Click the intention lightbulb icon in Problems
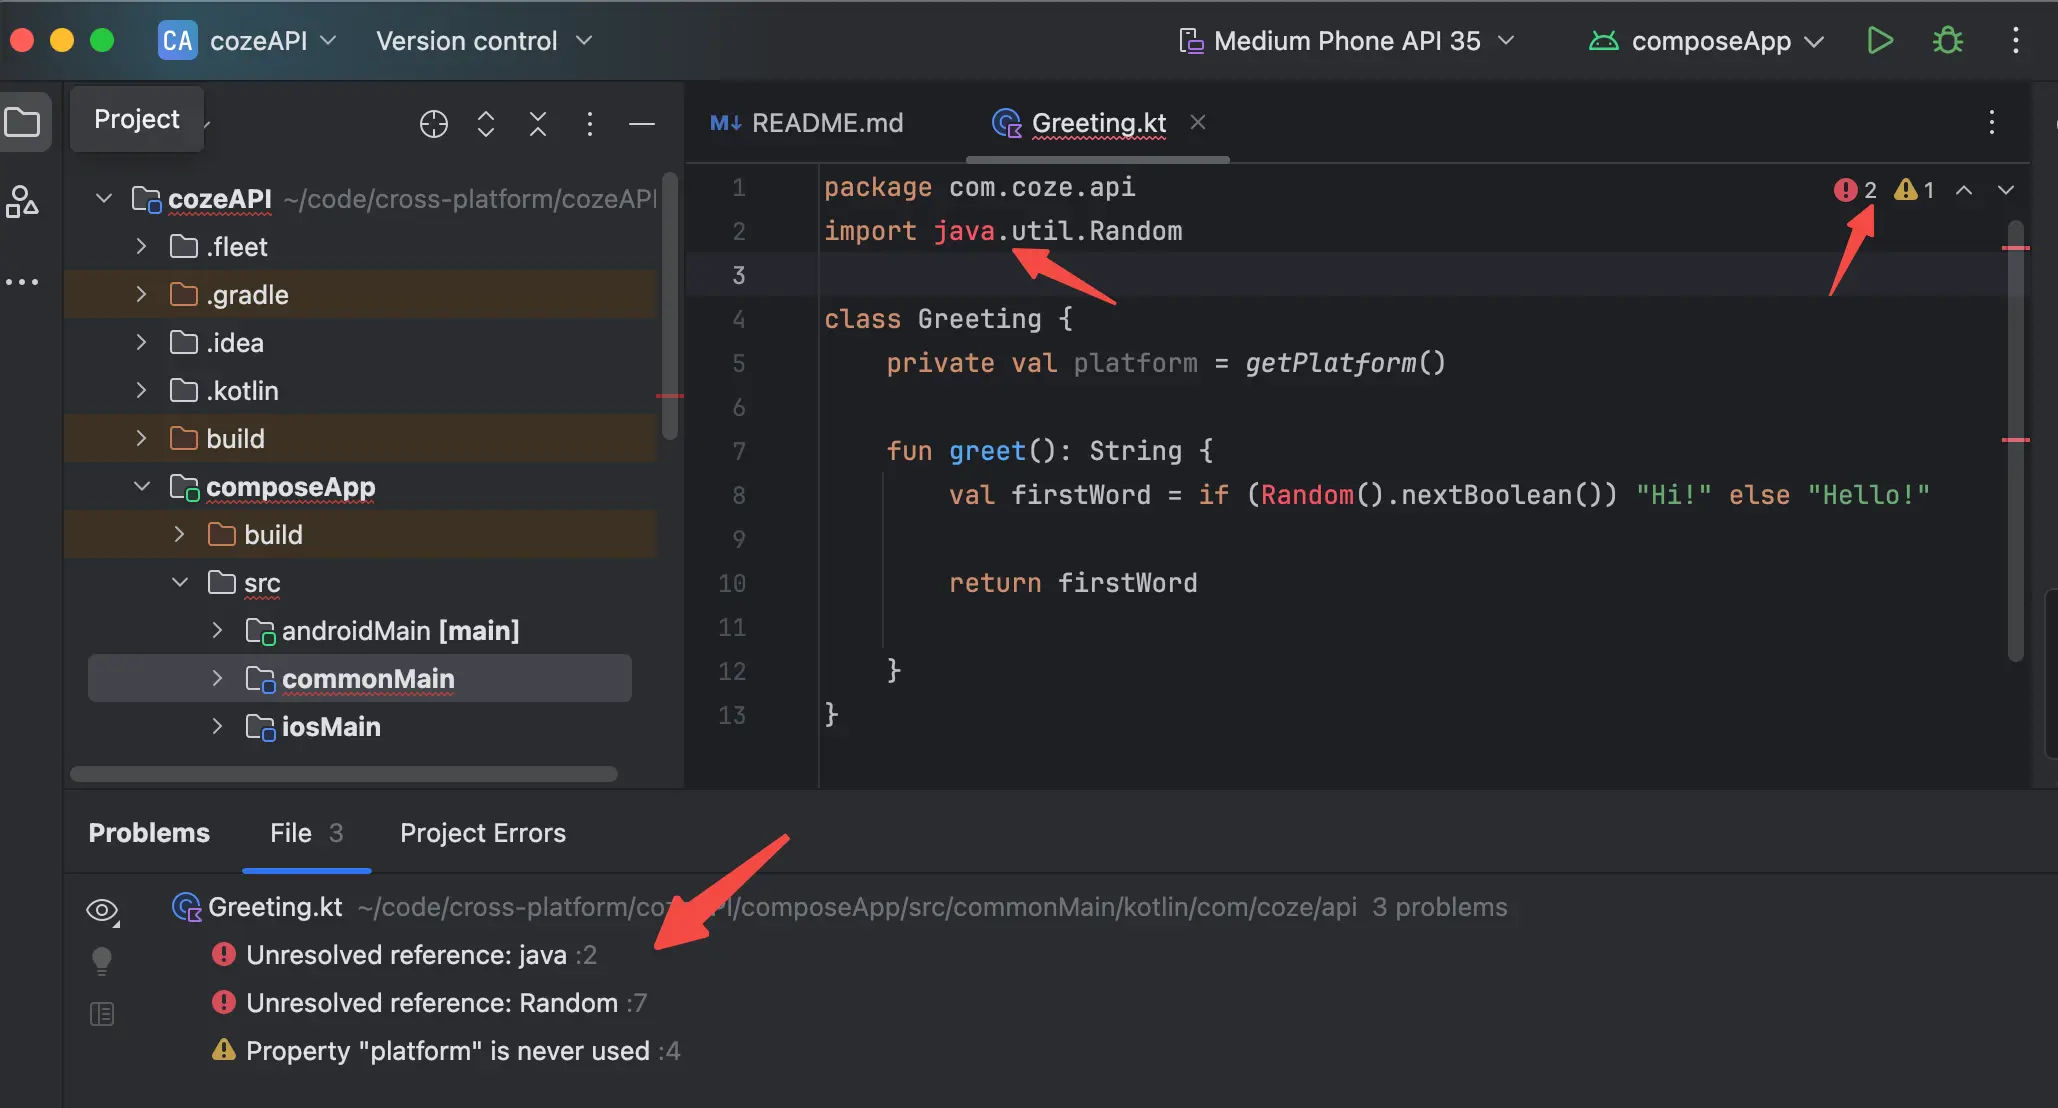 (x=101, y=961)
